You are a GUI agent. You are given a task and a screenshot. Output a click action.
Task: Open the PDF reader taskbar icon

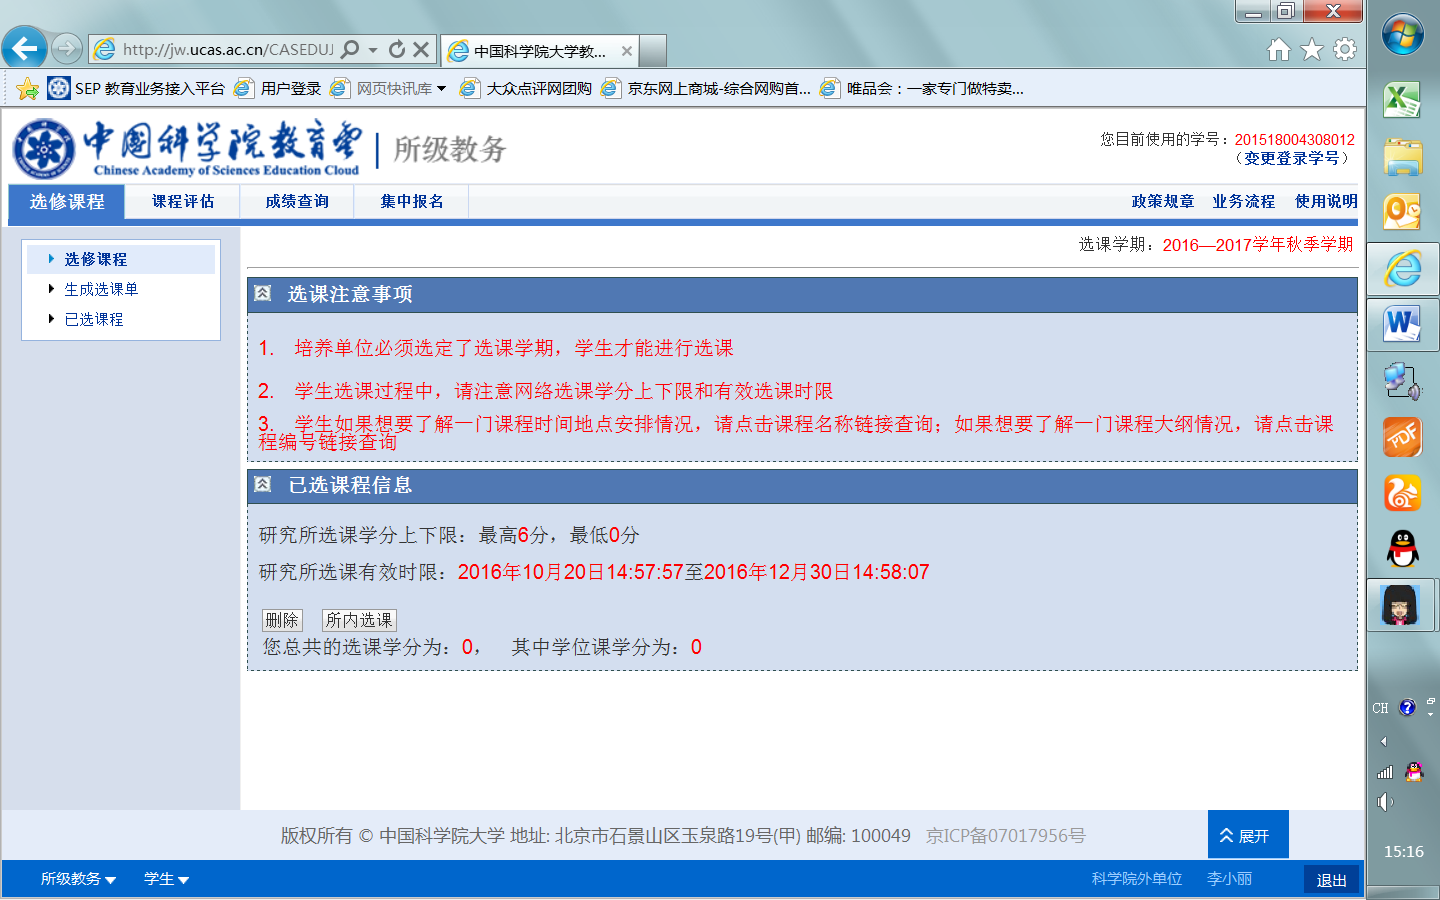[1403, 437]
